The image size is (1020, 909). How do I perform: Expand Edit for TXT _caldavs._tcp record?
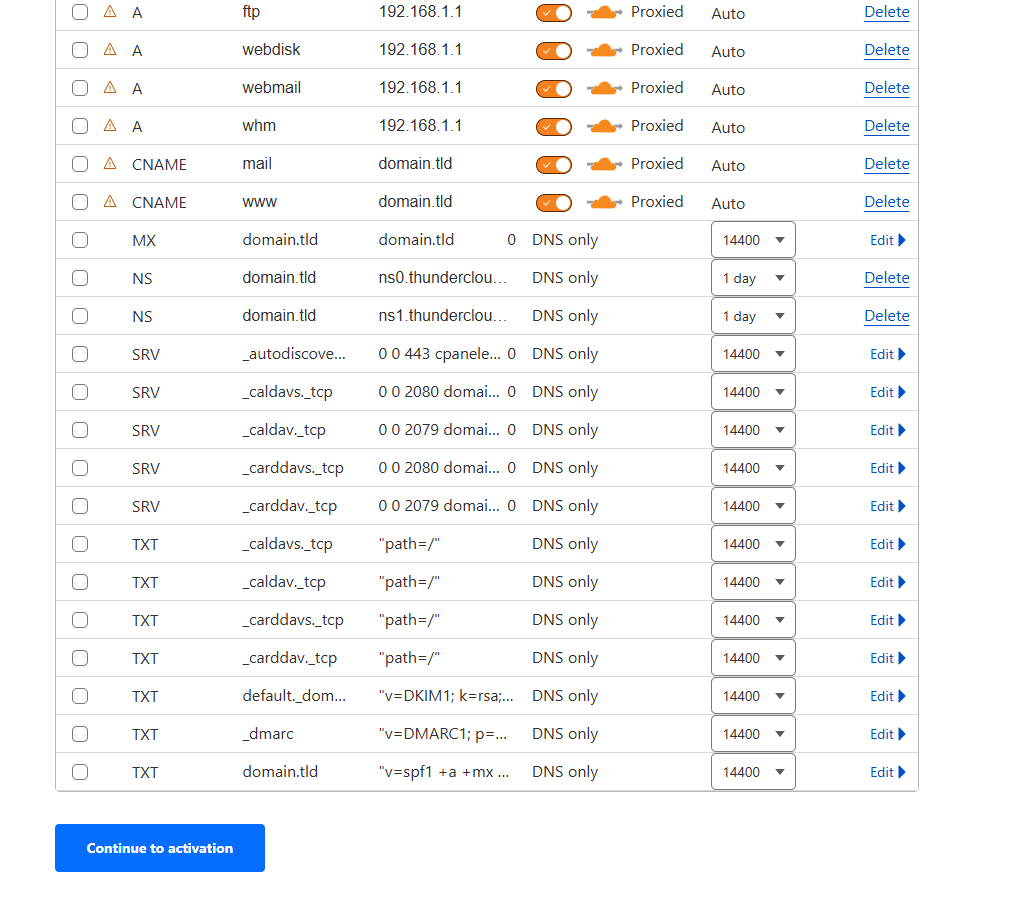tap(888, 544)
